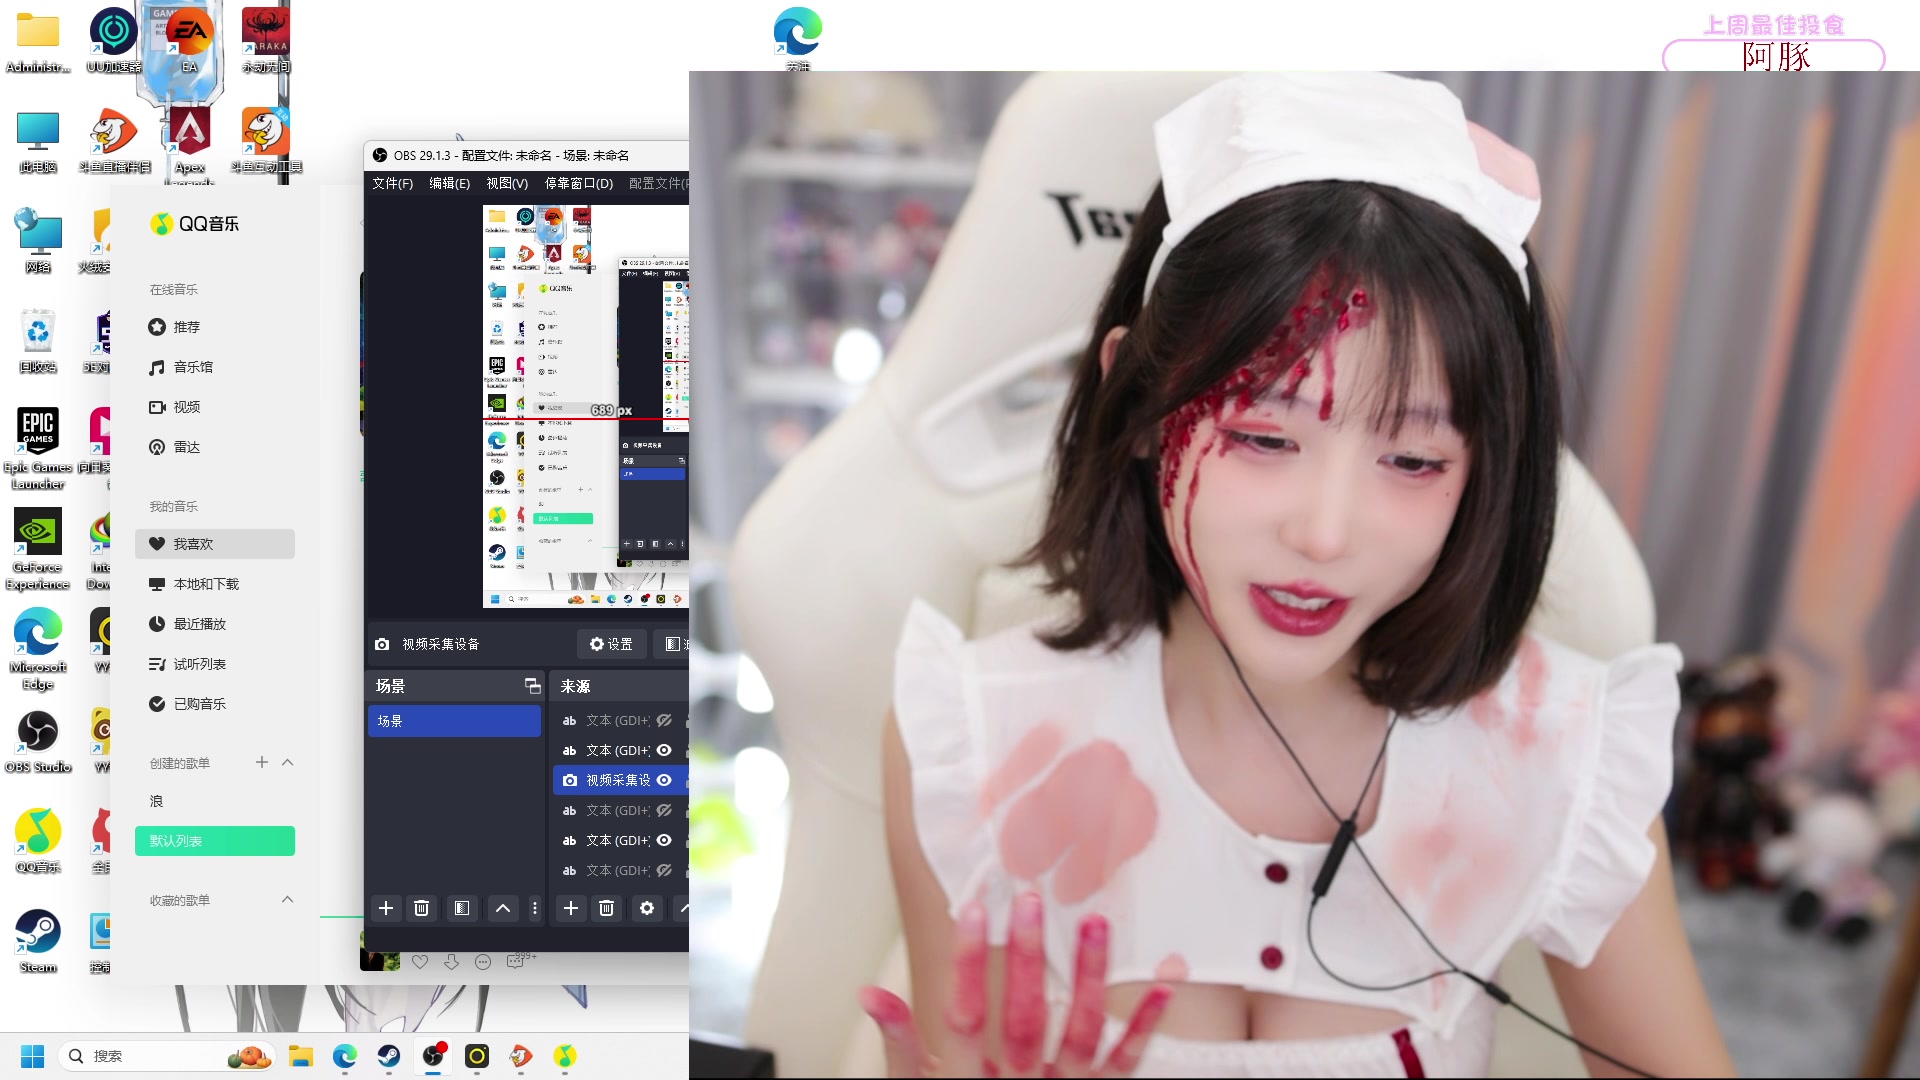Viewport: 1920px width, 1080px height.
Task: Select the 默认列表 playlist
Action: coord(214,841)
